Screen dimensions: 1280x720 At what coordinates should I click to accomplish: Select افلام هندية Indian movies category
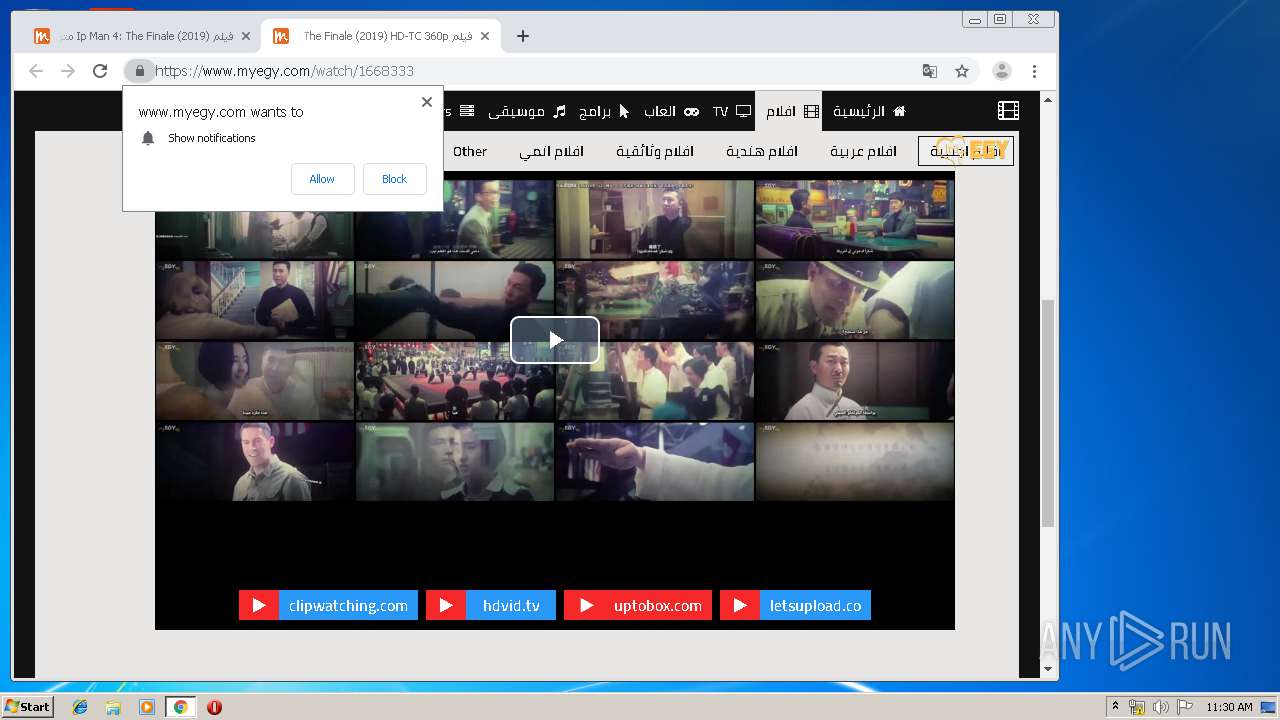point(762,151)
